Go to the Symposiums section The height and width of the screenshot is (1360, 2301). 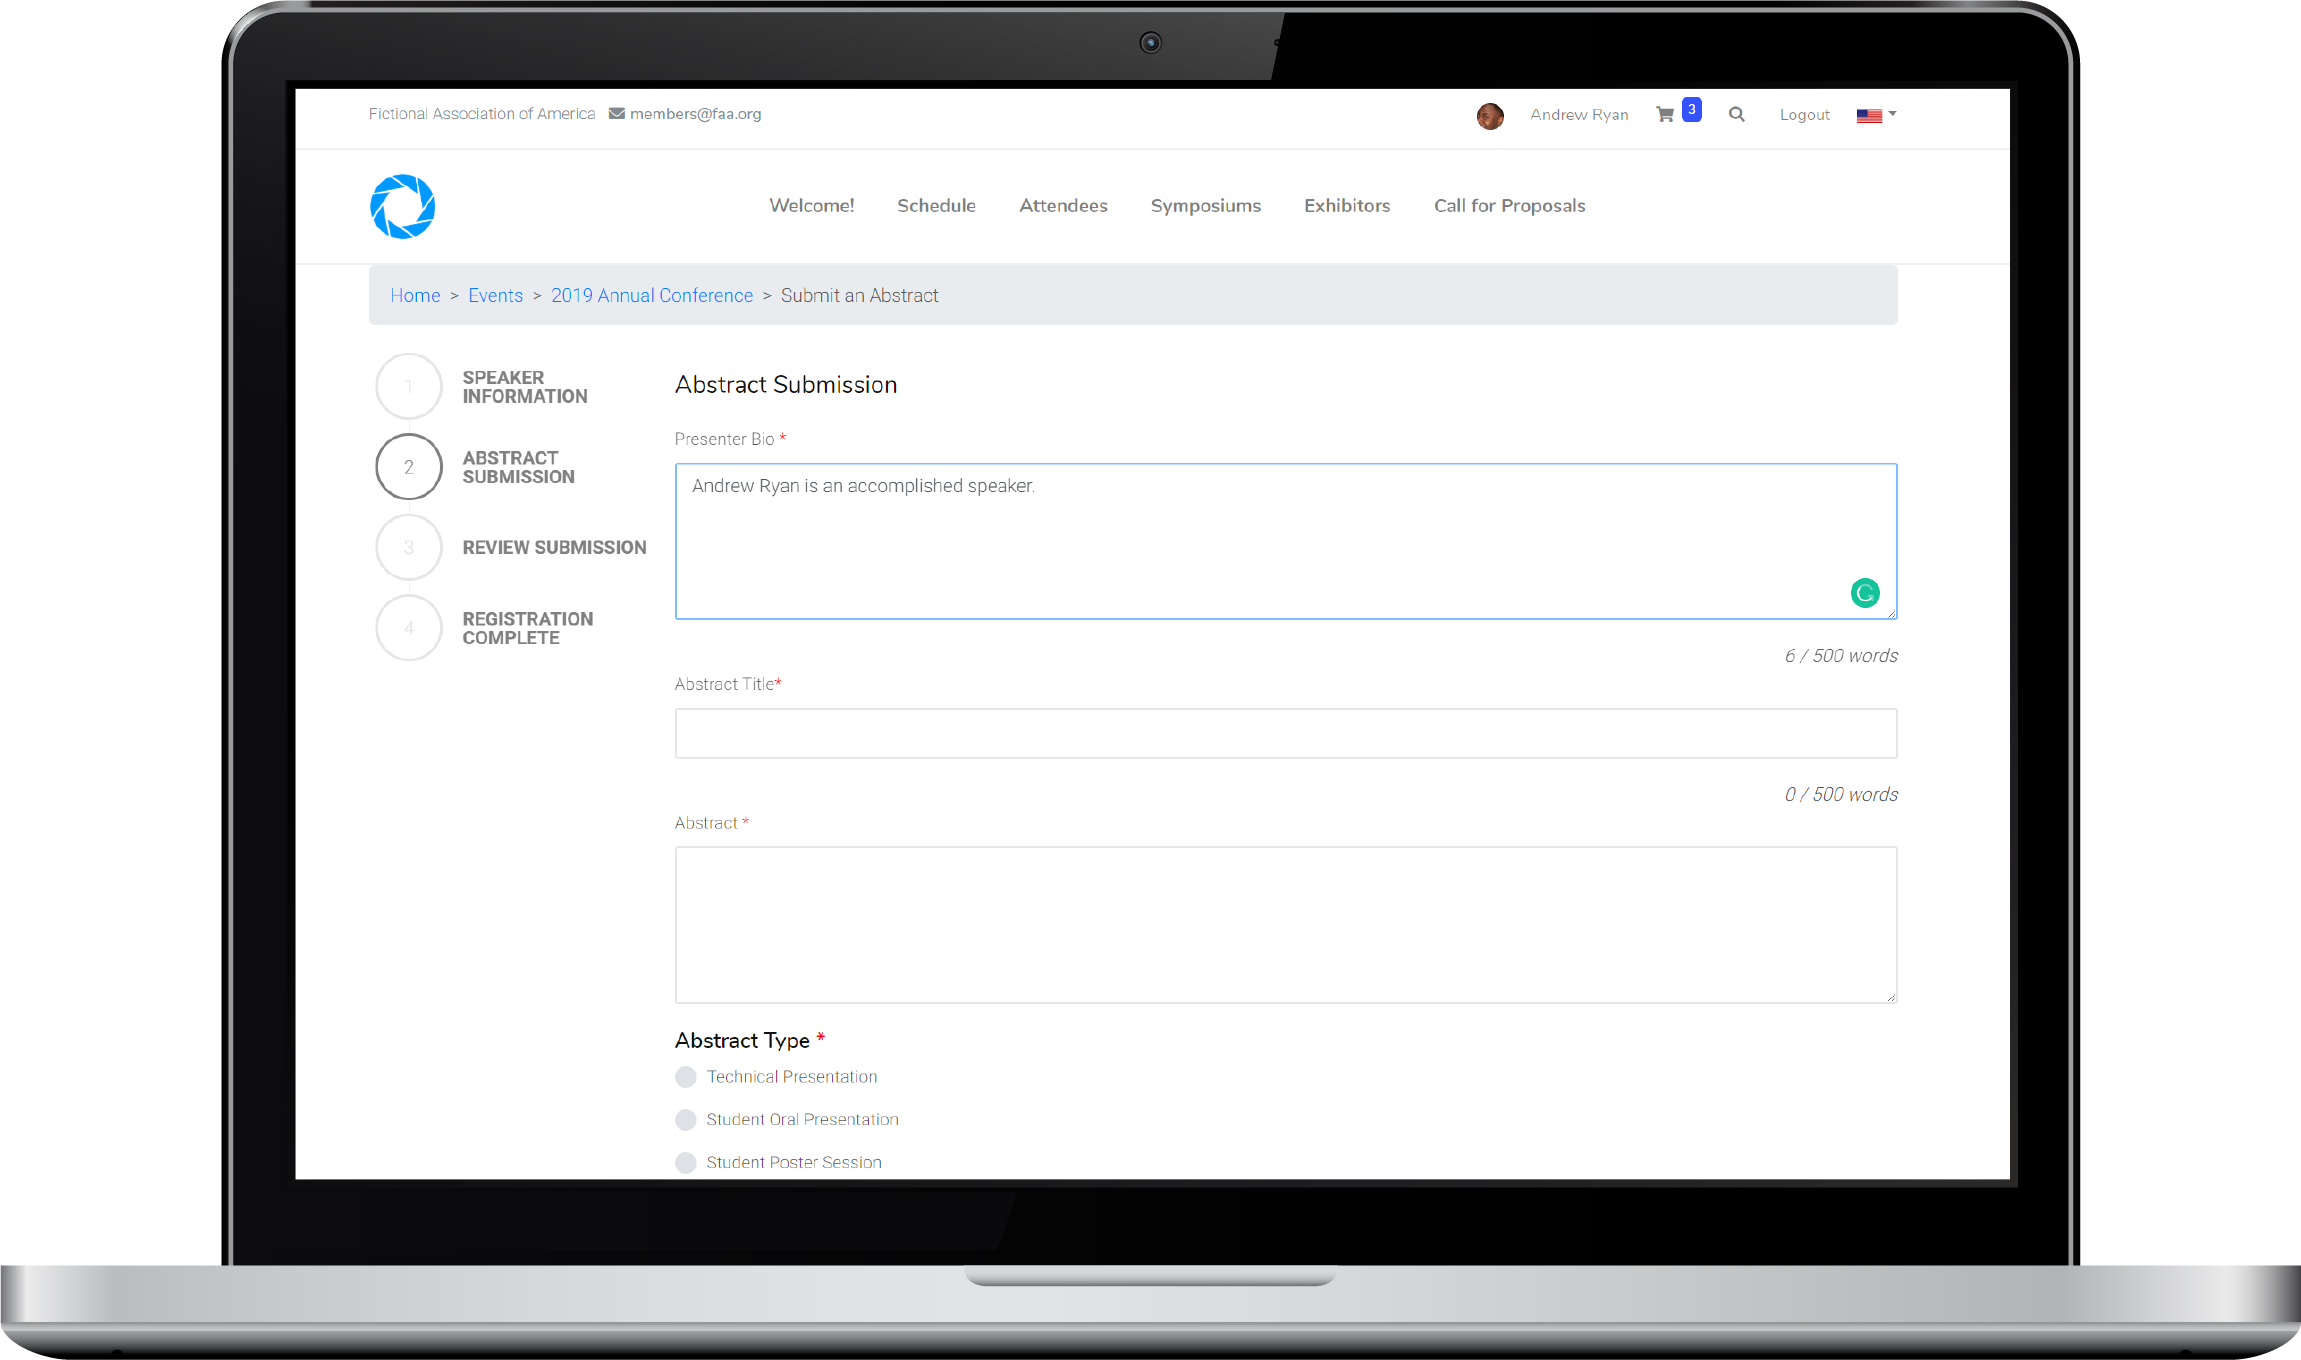point(1205,206)
